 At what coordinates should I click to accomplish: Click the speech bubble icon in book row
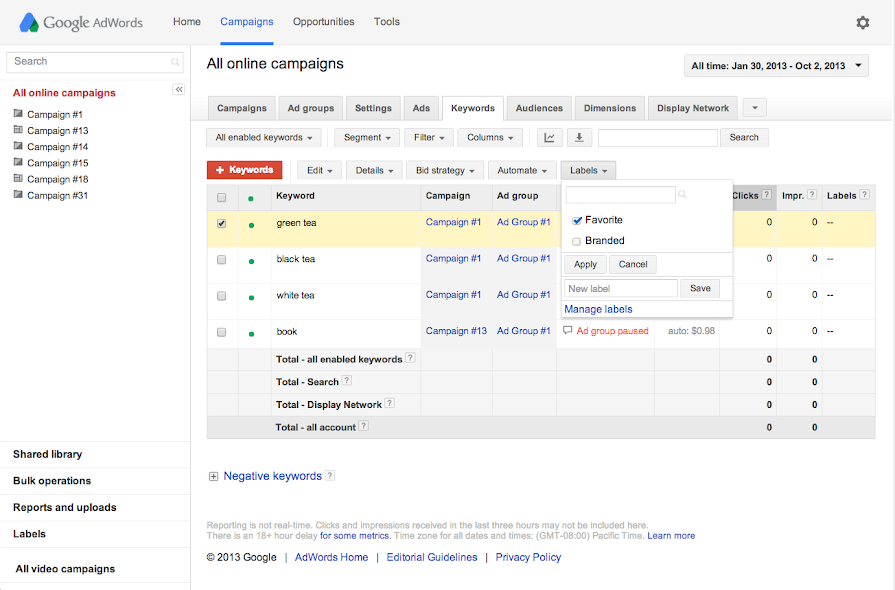tap(568, 331)
